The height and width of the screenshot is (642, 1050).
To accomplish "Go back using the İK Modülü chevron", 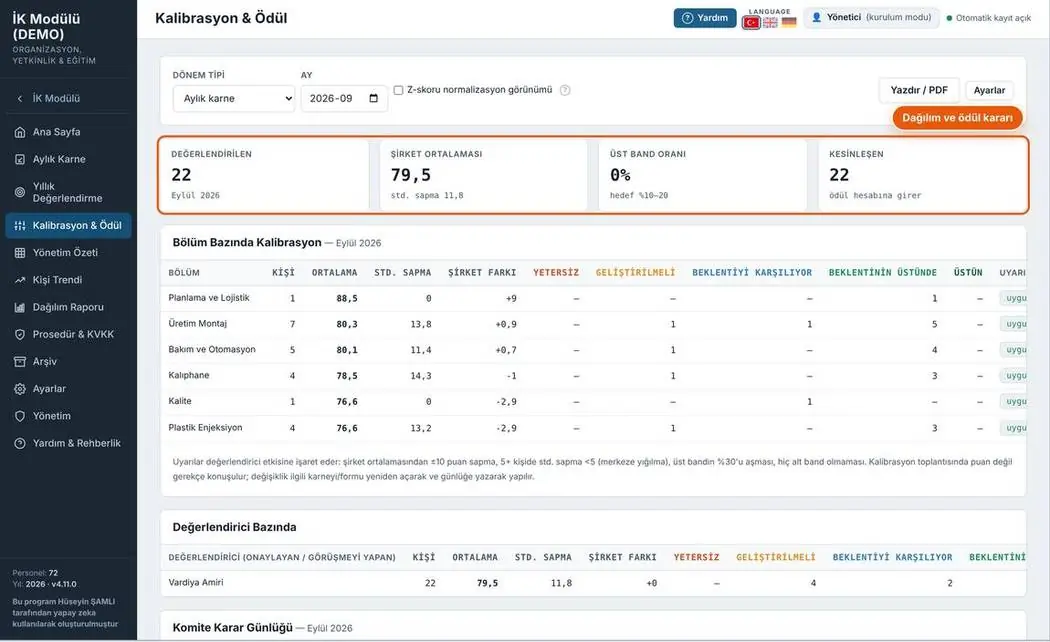I will click(20, 98).
